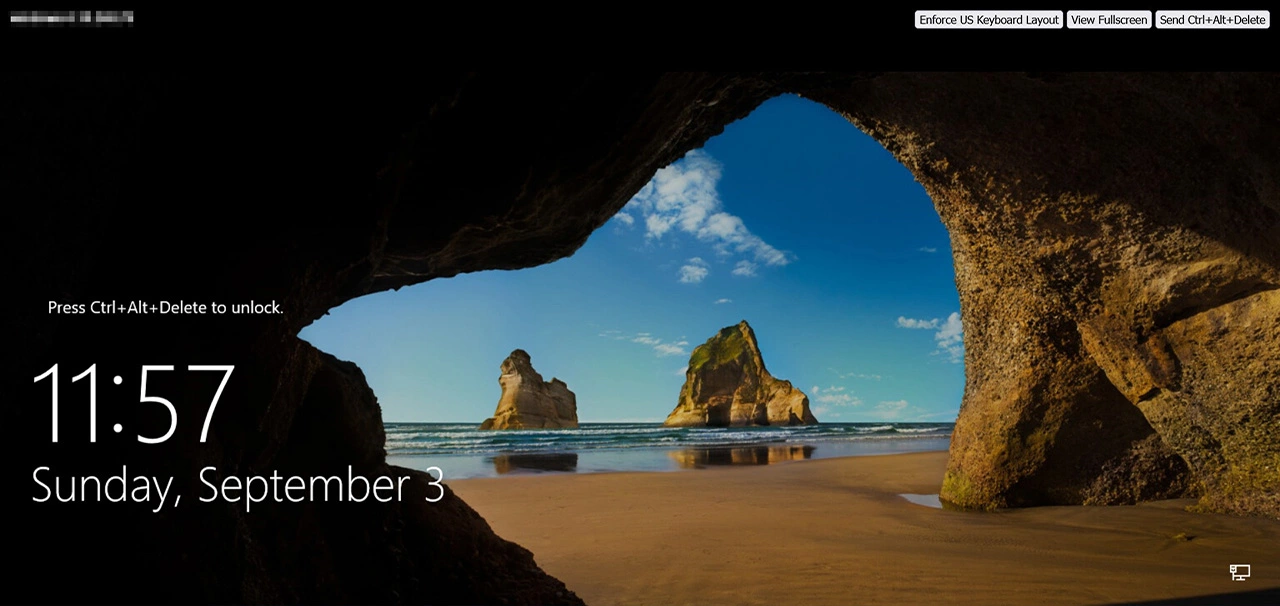
Task: Click the left rock's reflection on wet sand
Action: tap(535, 462)
